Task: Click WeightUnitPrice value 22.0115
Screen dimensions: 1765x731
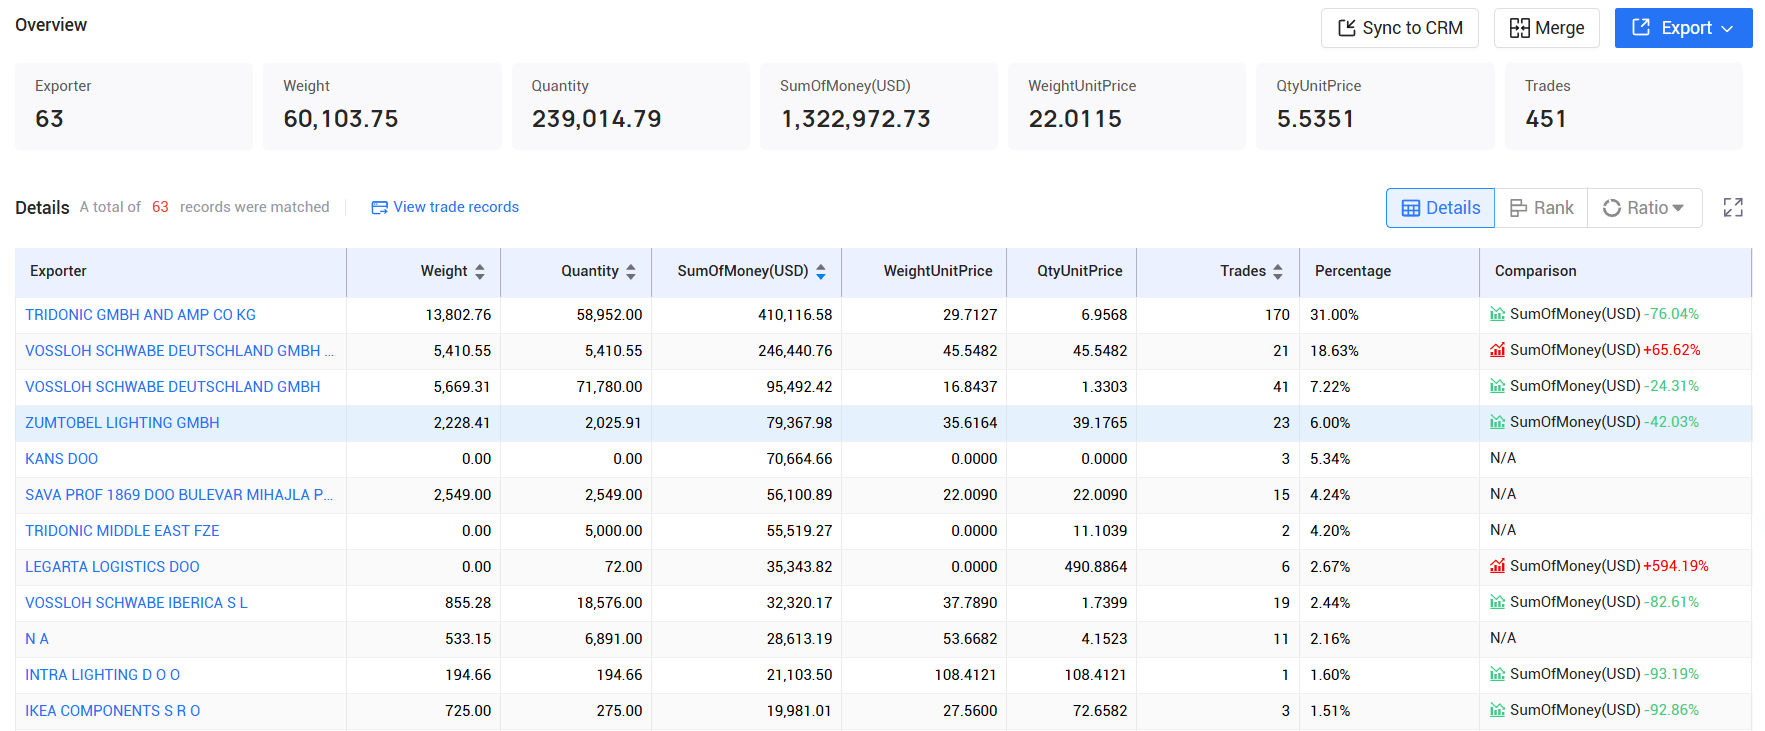Action: tap(1075, 119)
